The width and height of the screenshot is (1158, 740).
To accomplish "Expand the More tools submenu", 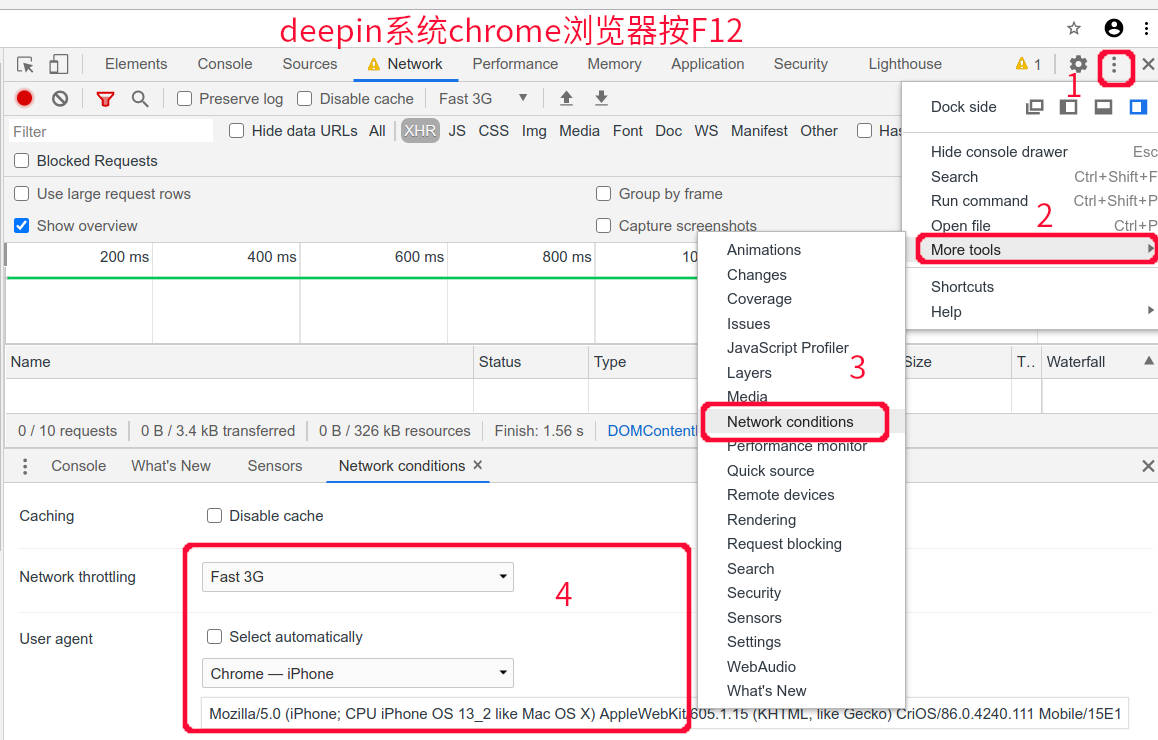I will [x=1035, y=250].
